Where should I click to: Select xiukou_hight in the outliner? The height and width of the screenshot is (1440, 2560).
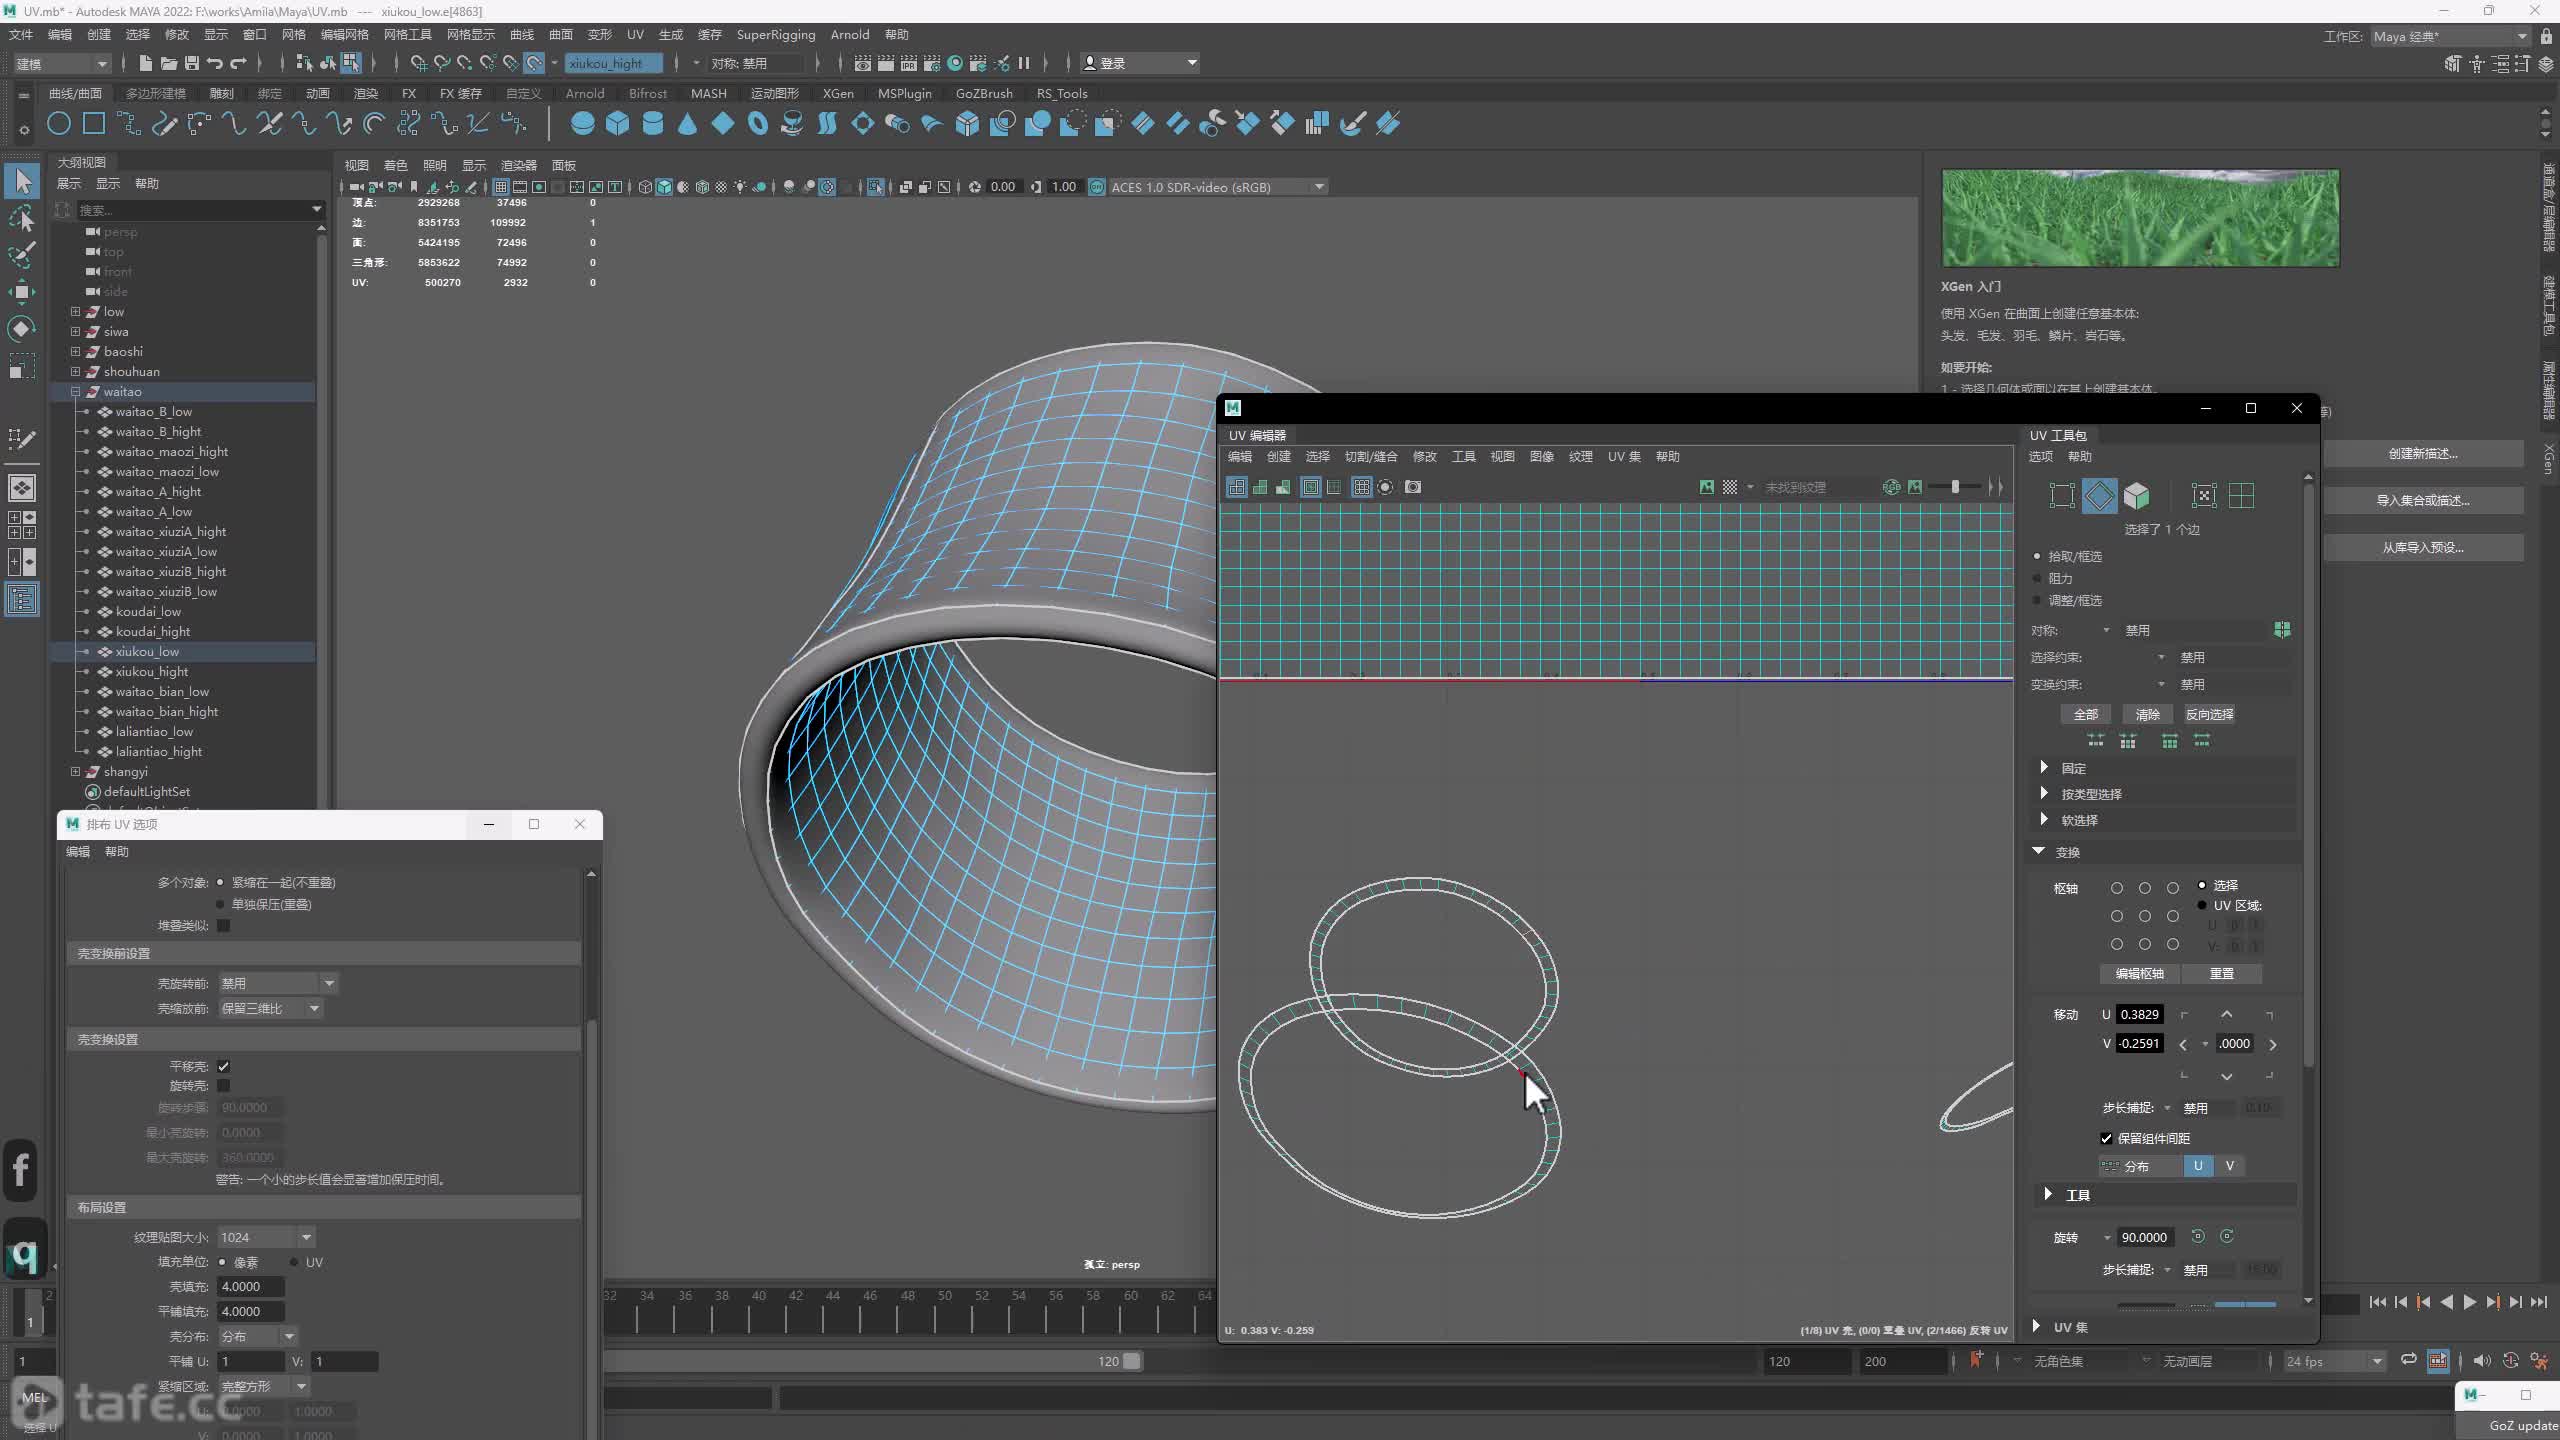(151, 671)
